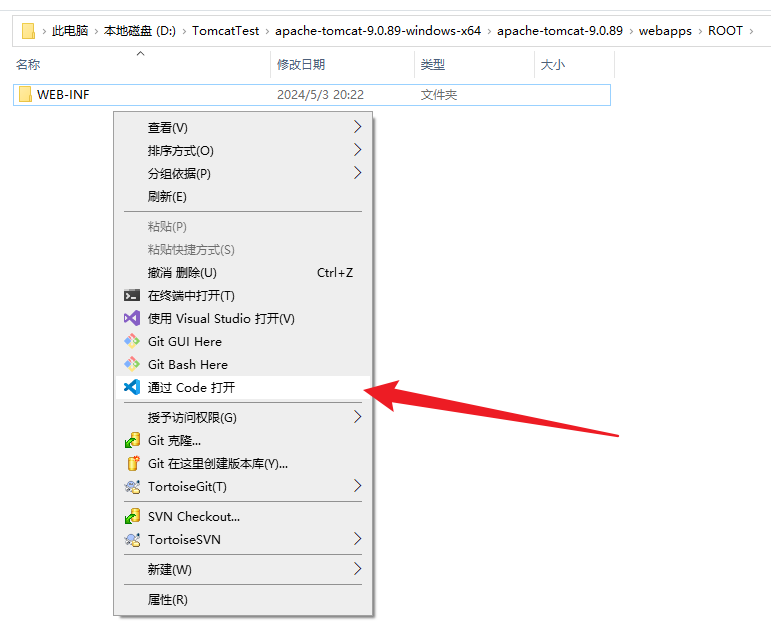This screenshot has width=771, height=631.
Task: Expand the 排序方式(O) submenu arrow
Action: tap(357, 150)
